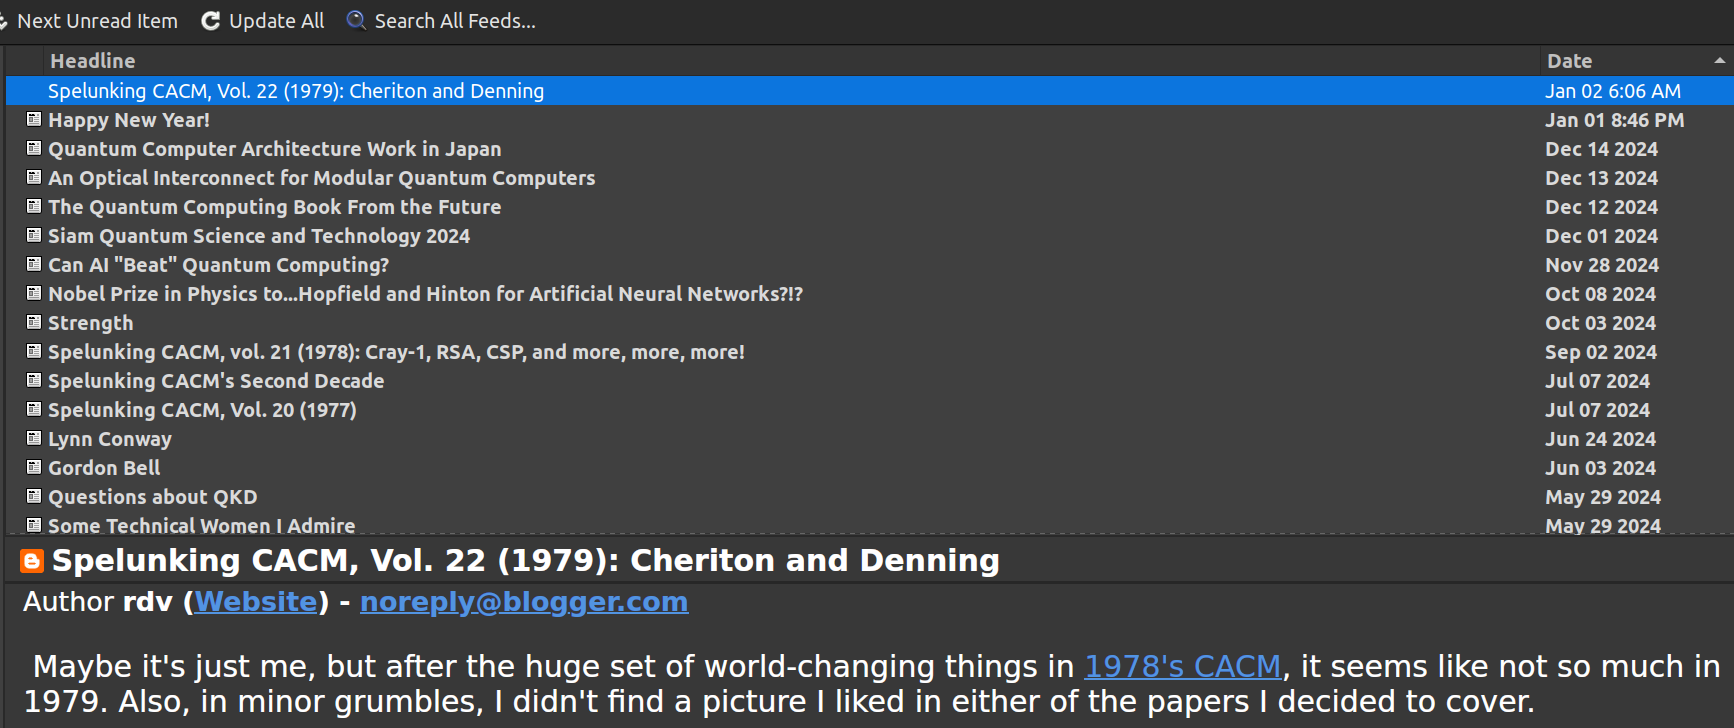Select The Quantum Computing Book From the Future
1734x728 pixels.
pos(274,207)
